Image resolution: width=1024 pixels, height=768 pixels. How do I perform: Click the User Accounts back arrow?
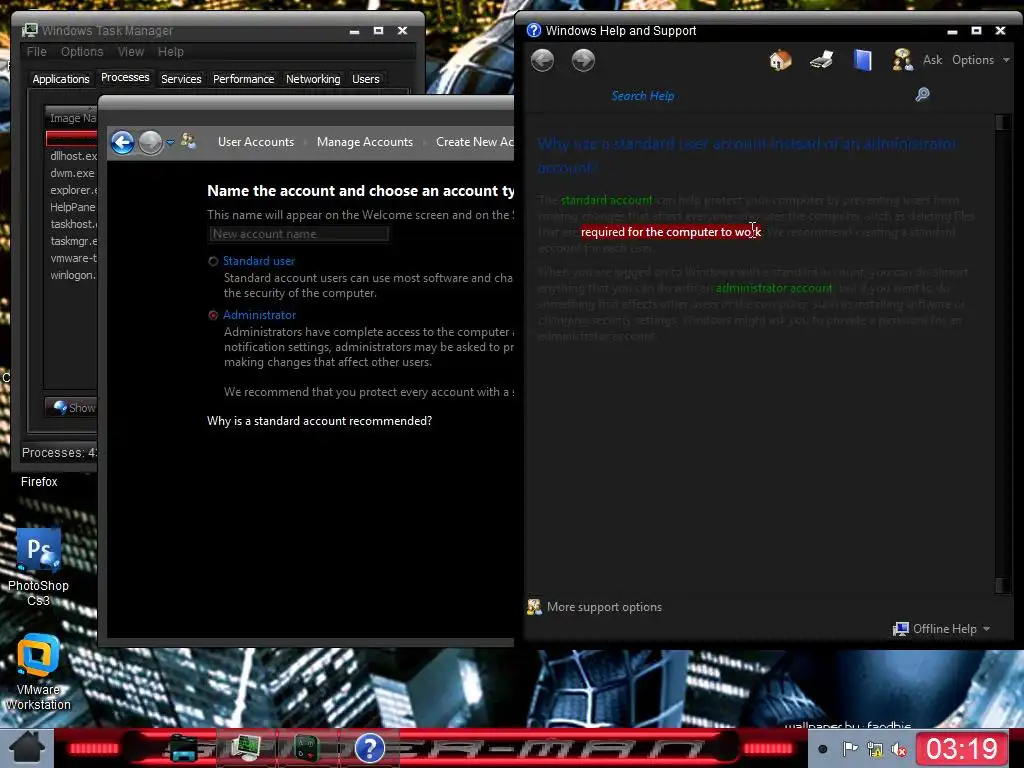click(x=122, y=142)
